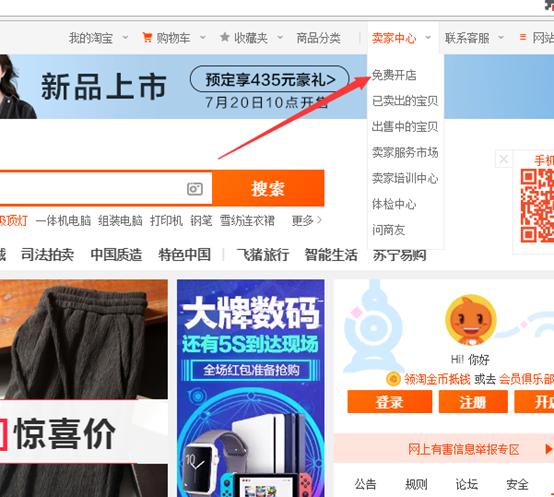The width and height of the screenshot is (554, 497).
Task: Choose 卖家服务市场 in the dropdown
Action: (x=405, y=153)
